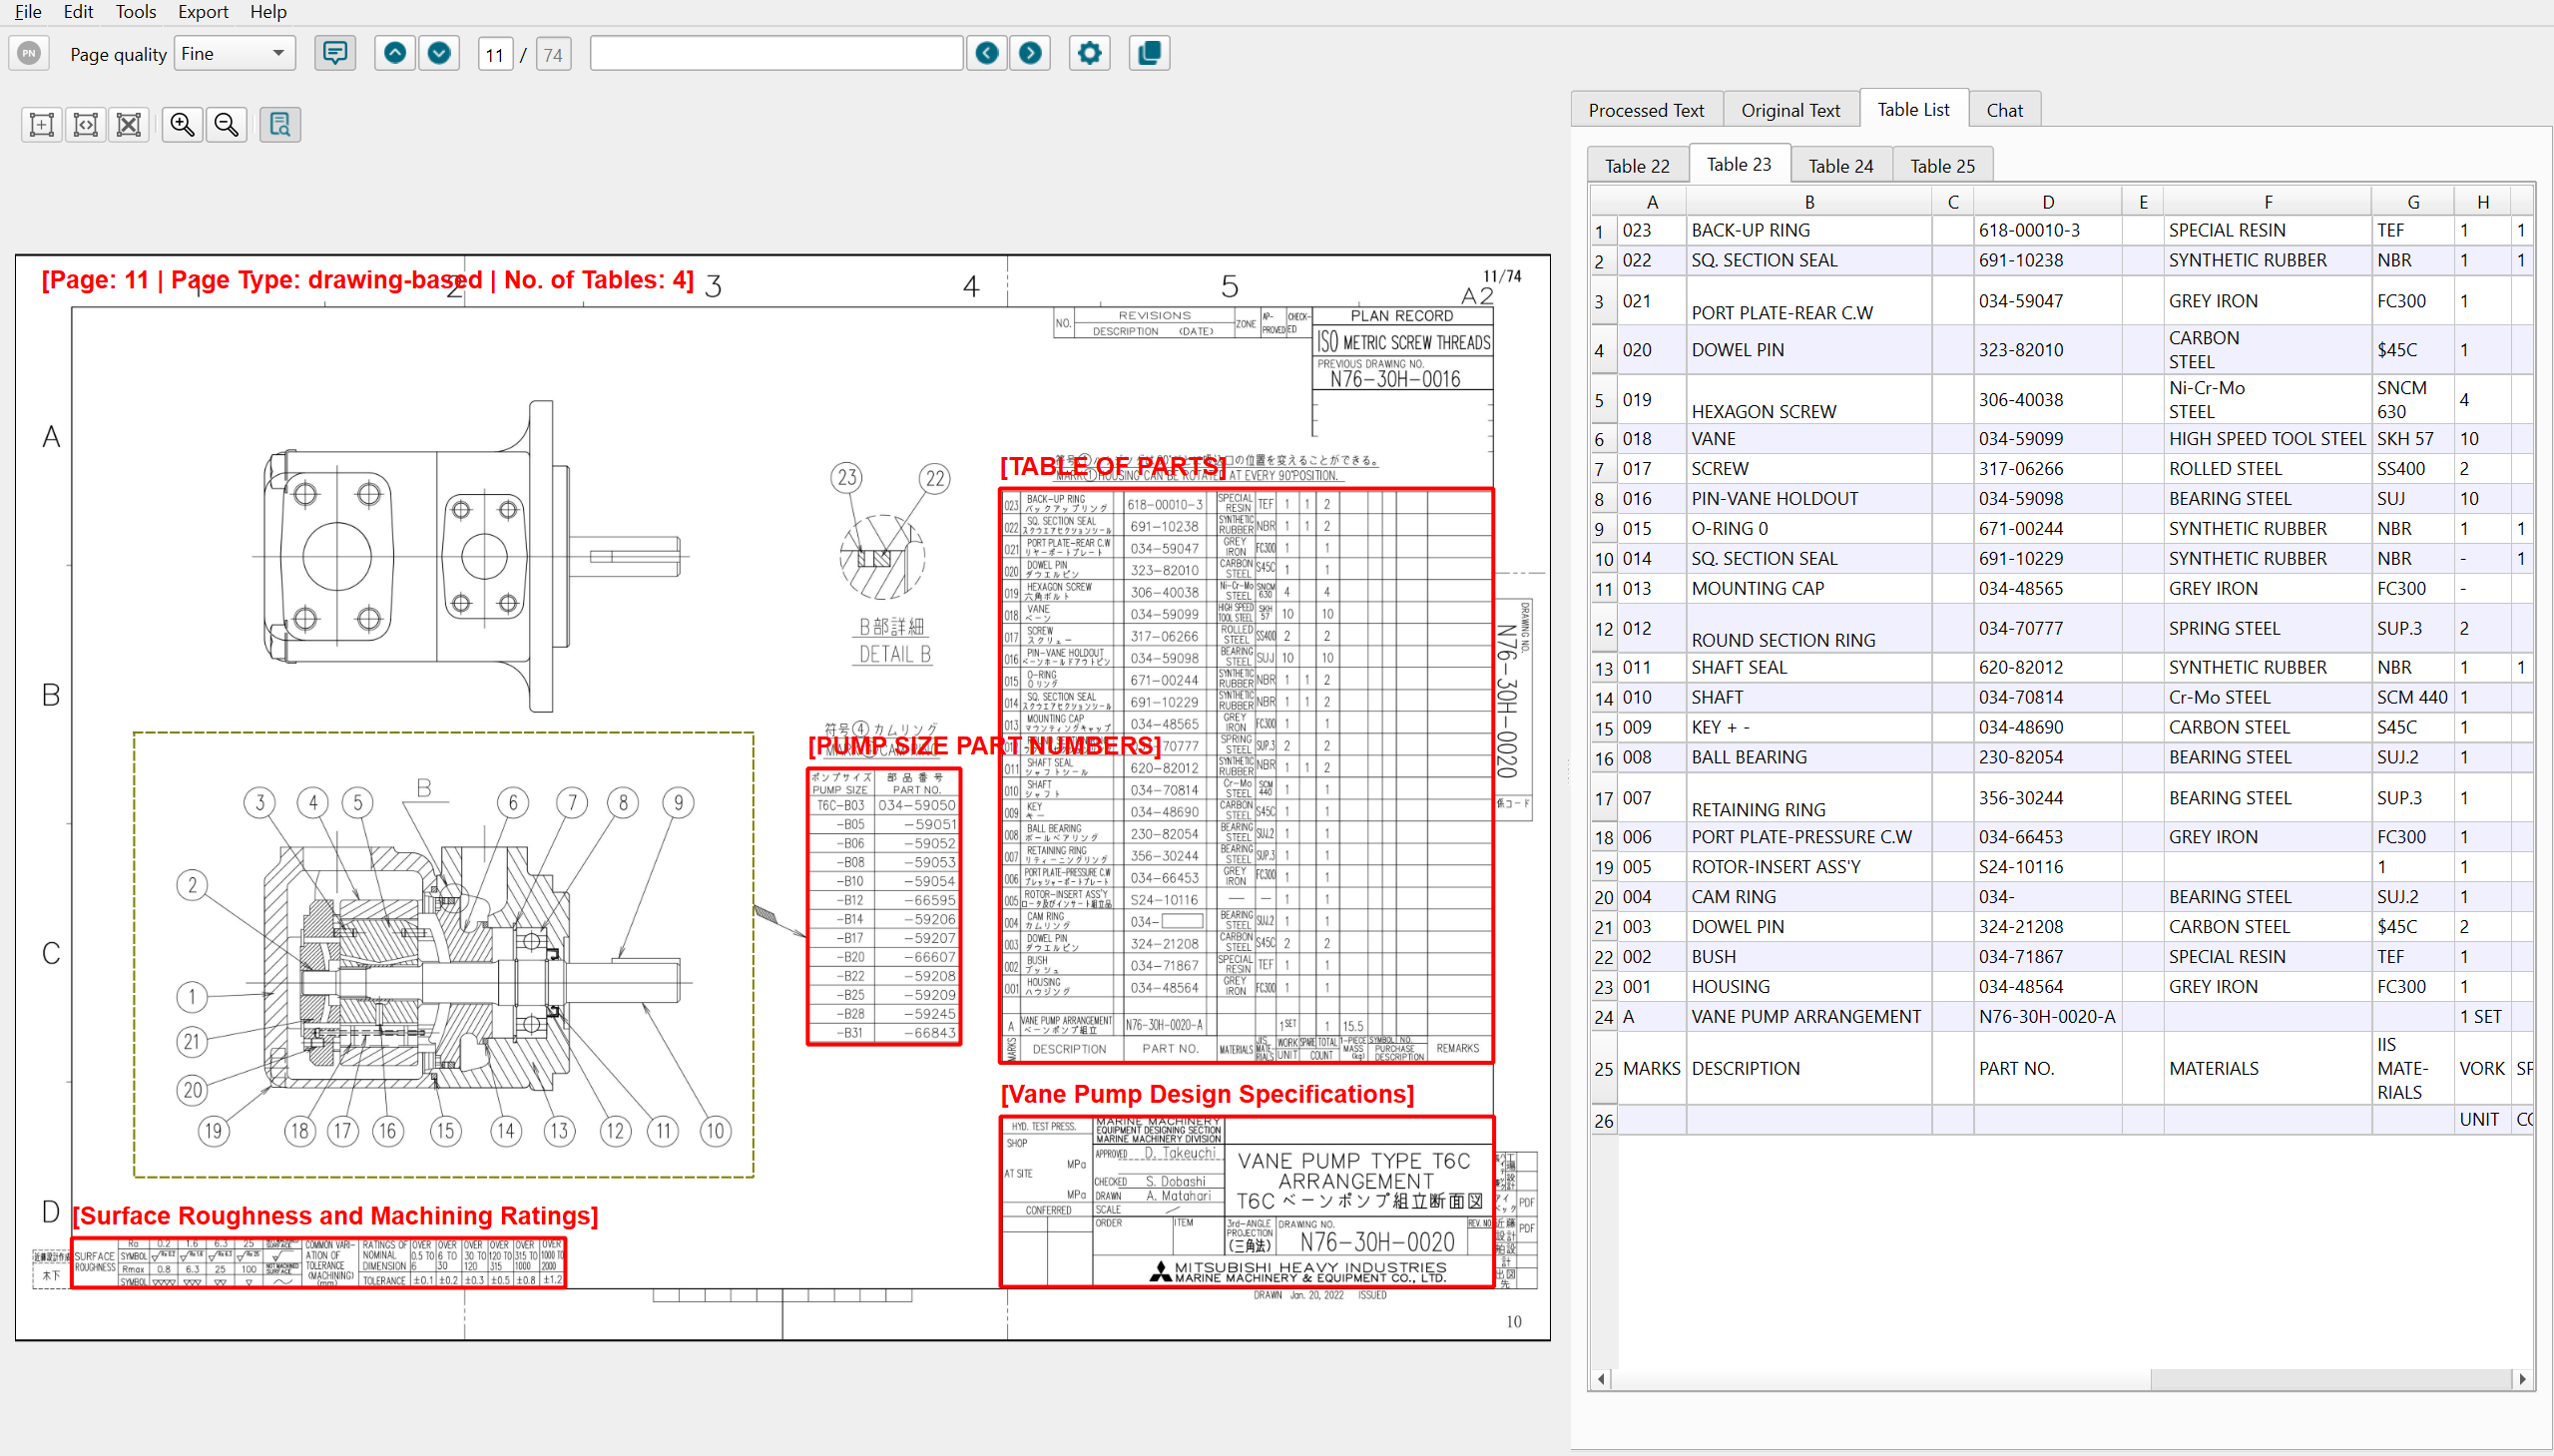Zoom in with the magnifier plus icon
Screen dimensions: 2554x1456
pyautogui.click(x=182, y=125)
